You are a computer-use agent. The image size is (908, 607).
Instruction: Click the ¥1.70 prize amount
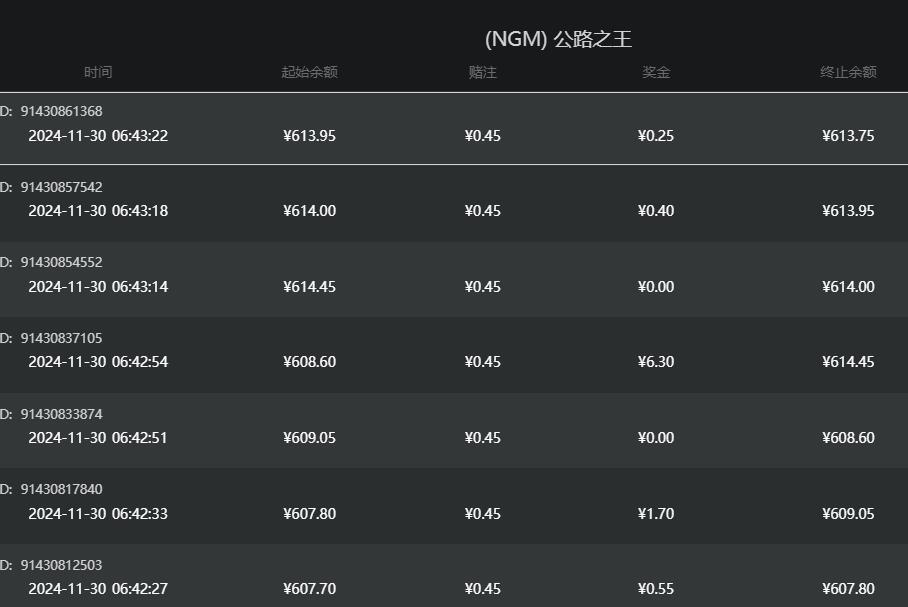tap(656, 514)
